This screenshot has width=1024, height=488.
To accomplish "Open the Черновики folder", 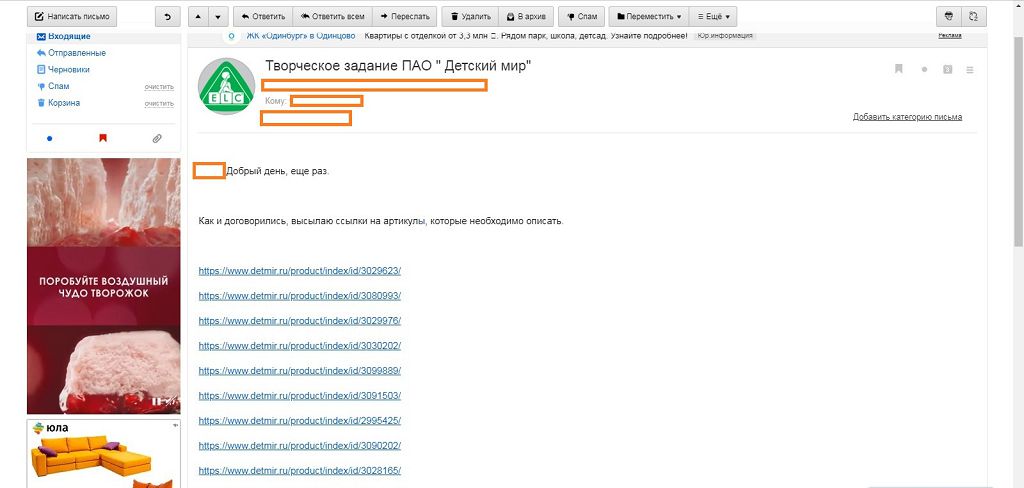I will coord(69,69).
